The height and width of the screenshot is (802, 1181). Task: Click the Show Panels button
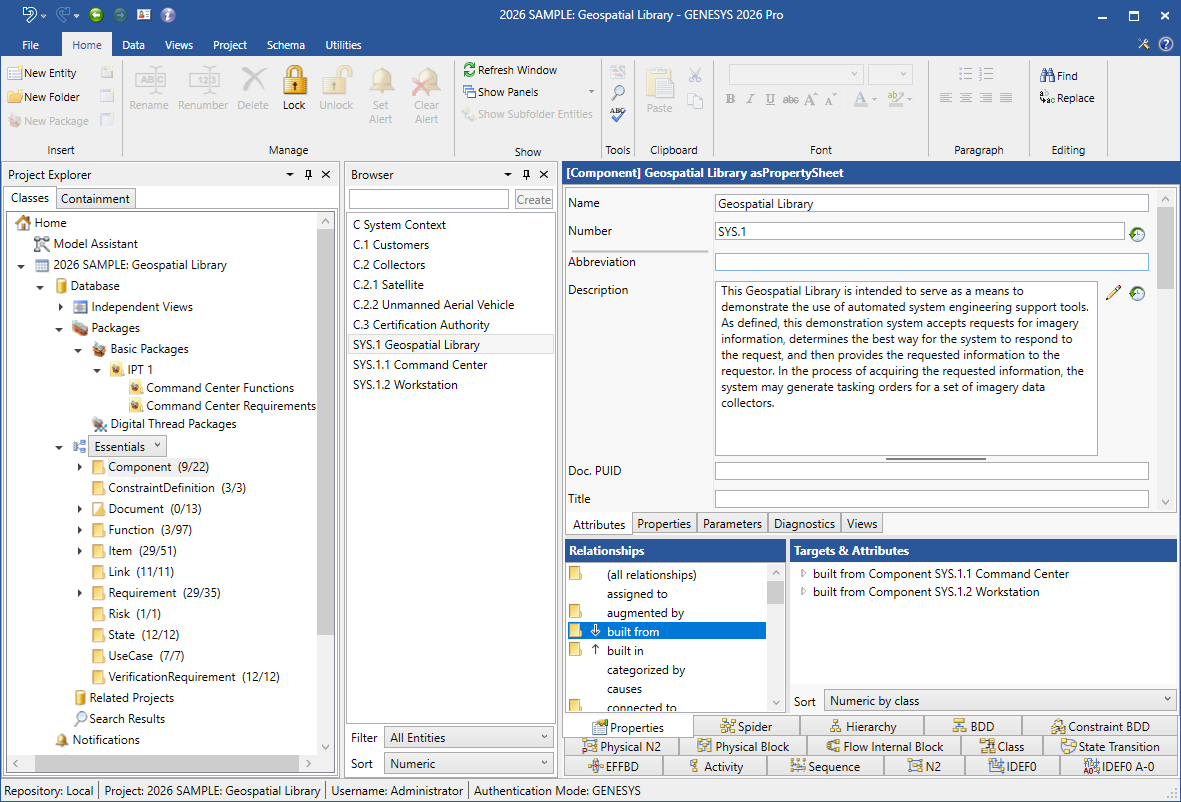point(508,92)
